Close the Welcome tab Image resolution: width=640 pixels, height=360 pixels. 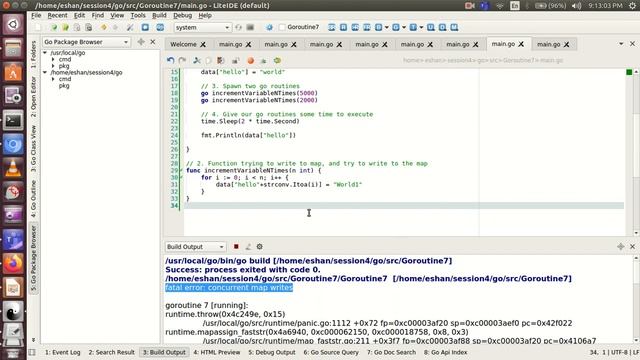tap(203, 44)
